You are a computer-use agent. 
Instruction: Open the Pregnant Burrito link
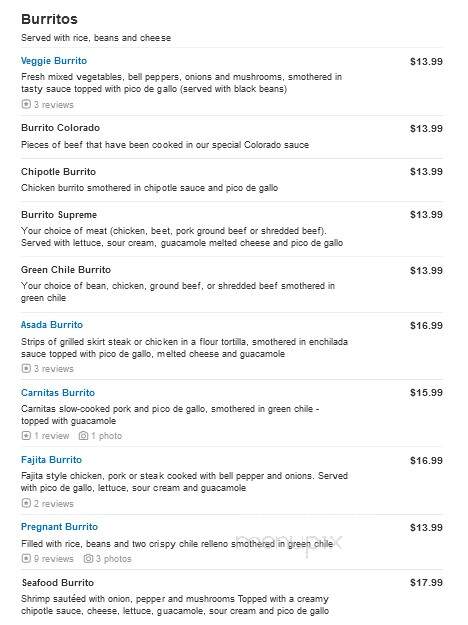(x=59, y=527)
